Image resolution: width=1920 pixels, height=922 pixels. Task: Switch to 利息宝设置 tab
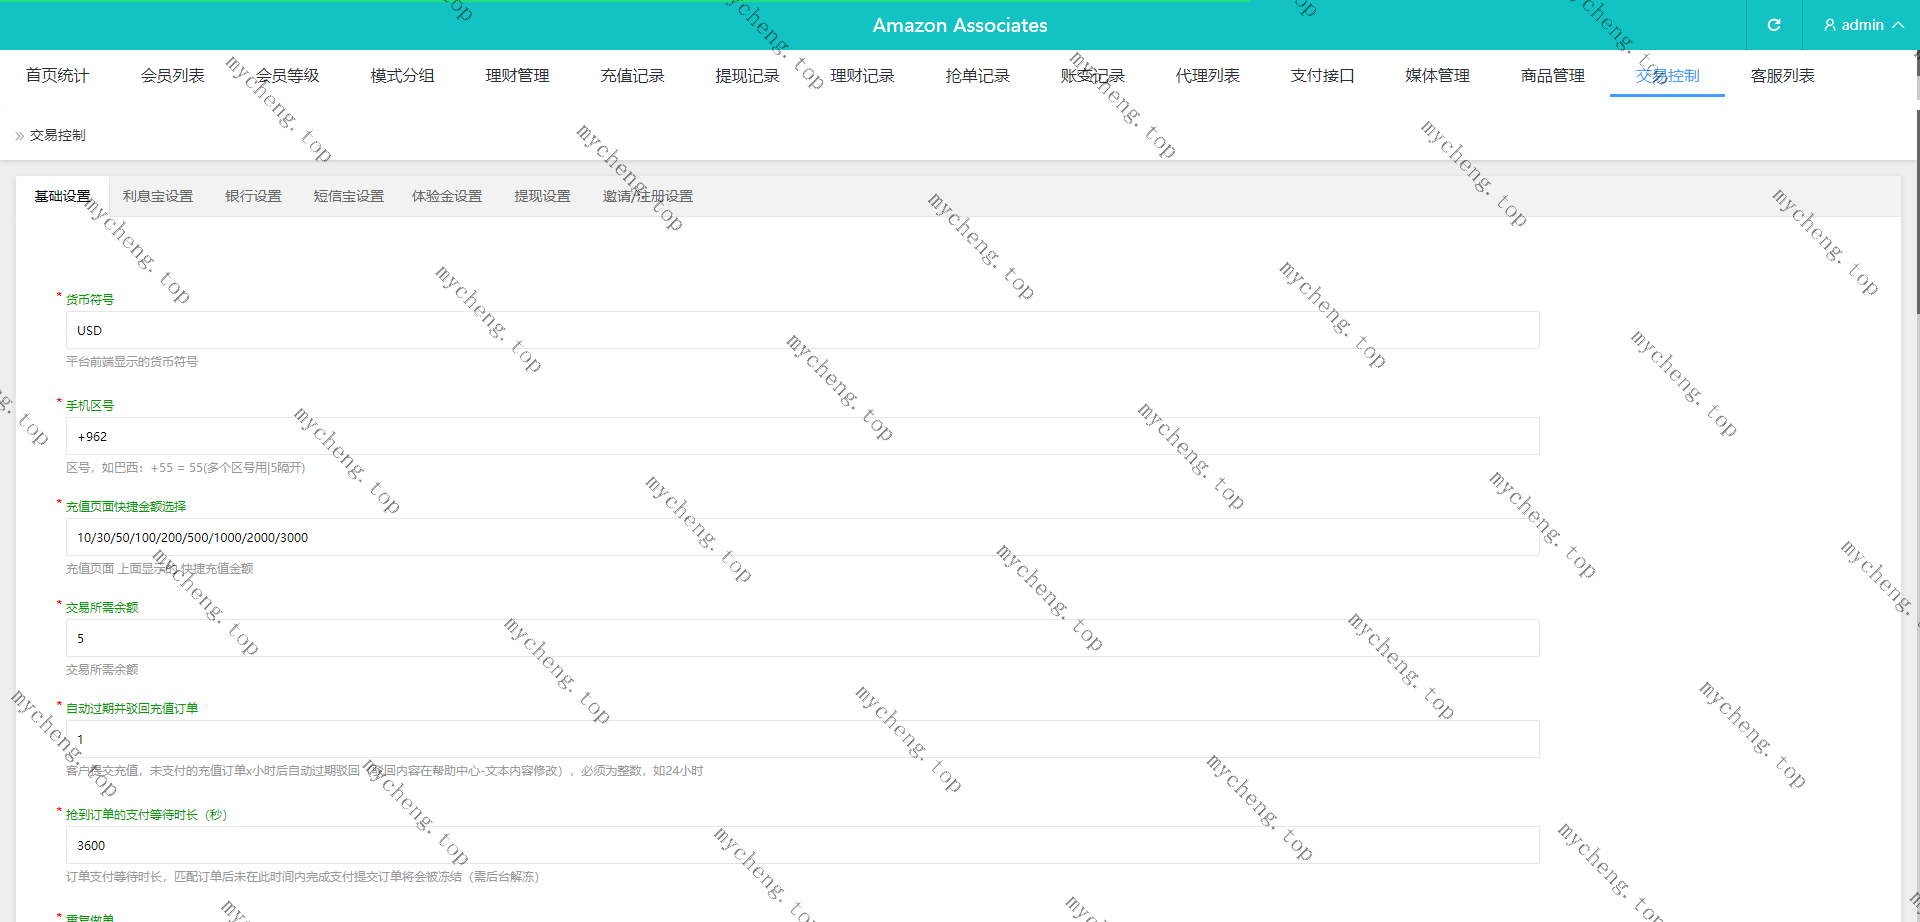coord(158,196)
